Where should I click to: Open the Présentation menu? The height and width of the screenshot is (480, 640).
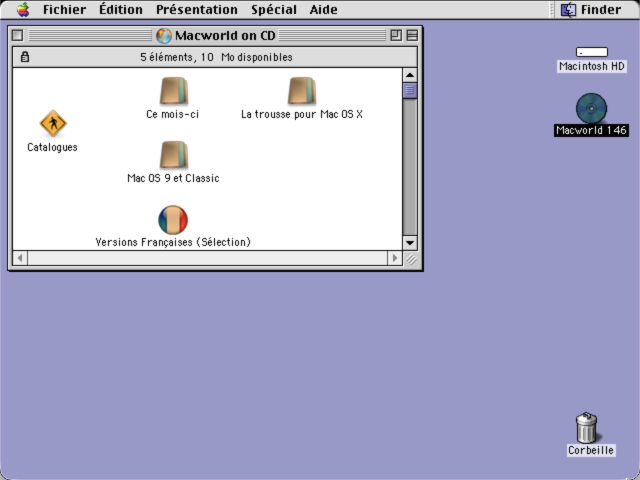(197, 9)
